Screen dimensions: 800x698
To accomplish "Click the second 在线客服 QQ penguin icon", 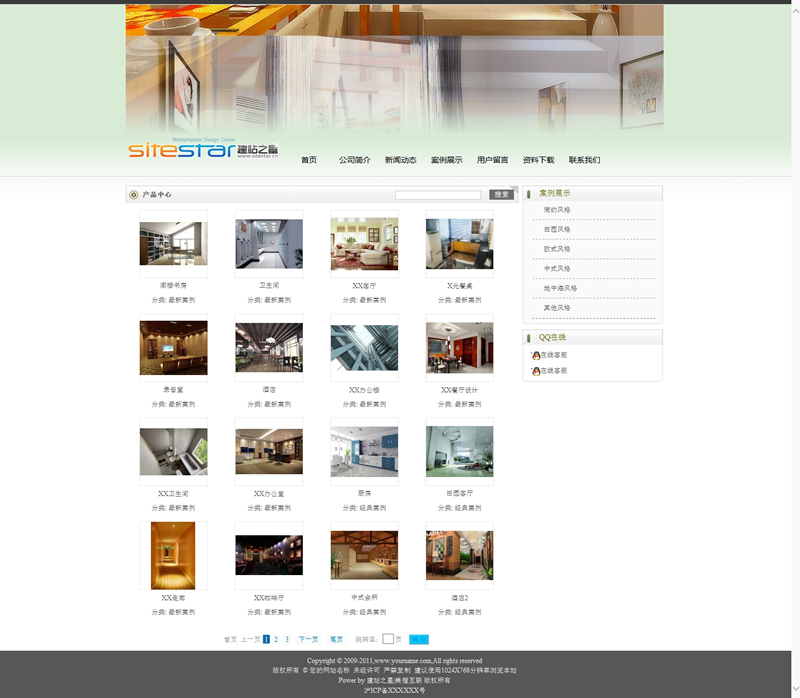I will 536,371.
